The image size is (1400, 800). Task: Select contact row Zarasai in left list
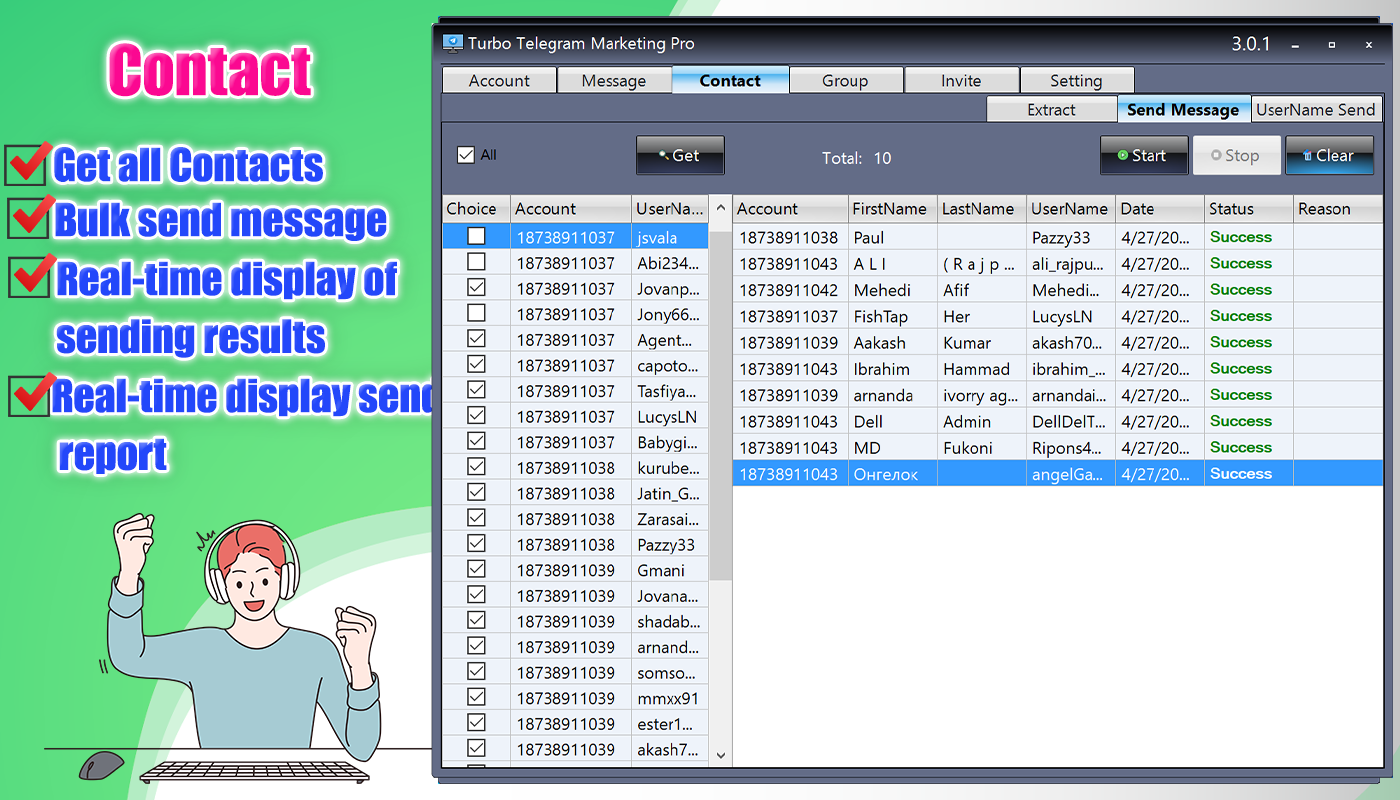coord(575,519)
